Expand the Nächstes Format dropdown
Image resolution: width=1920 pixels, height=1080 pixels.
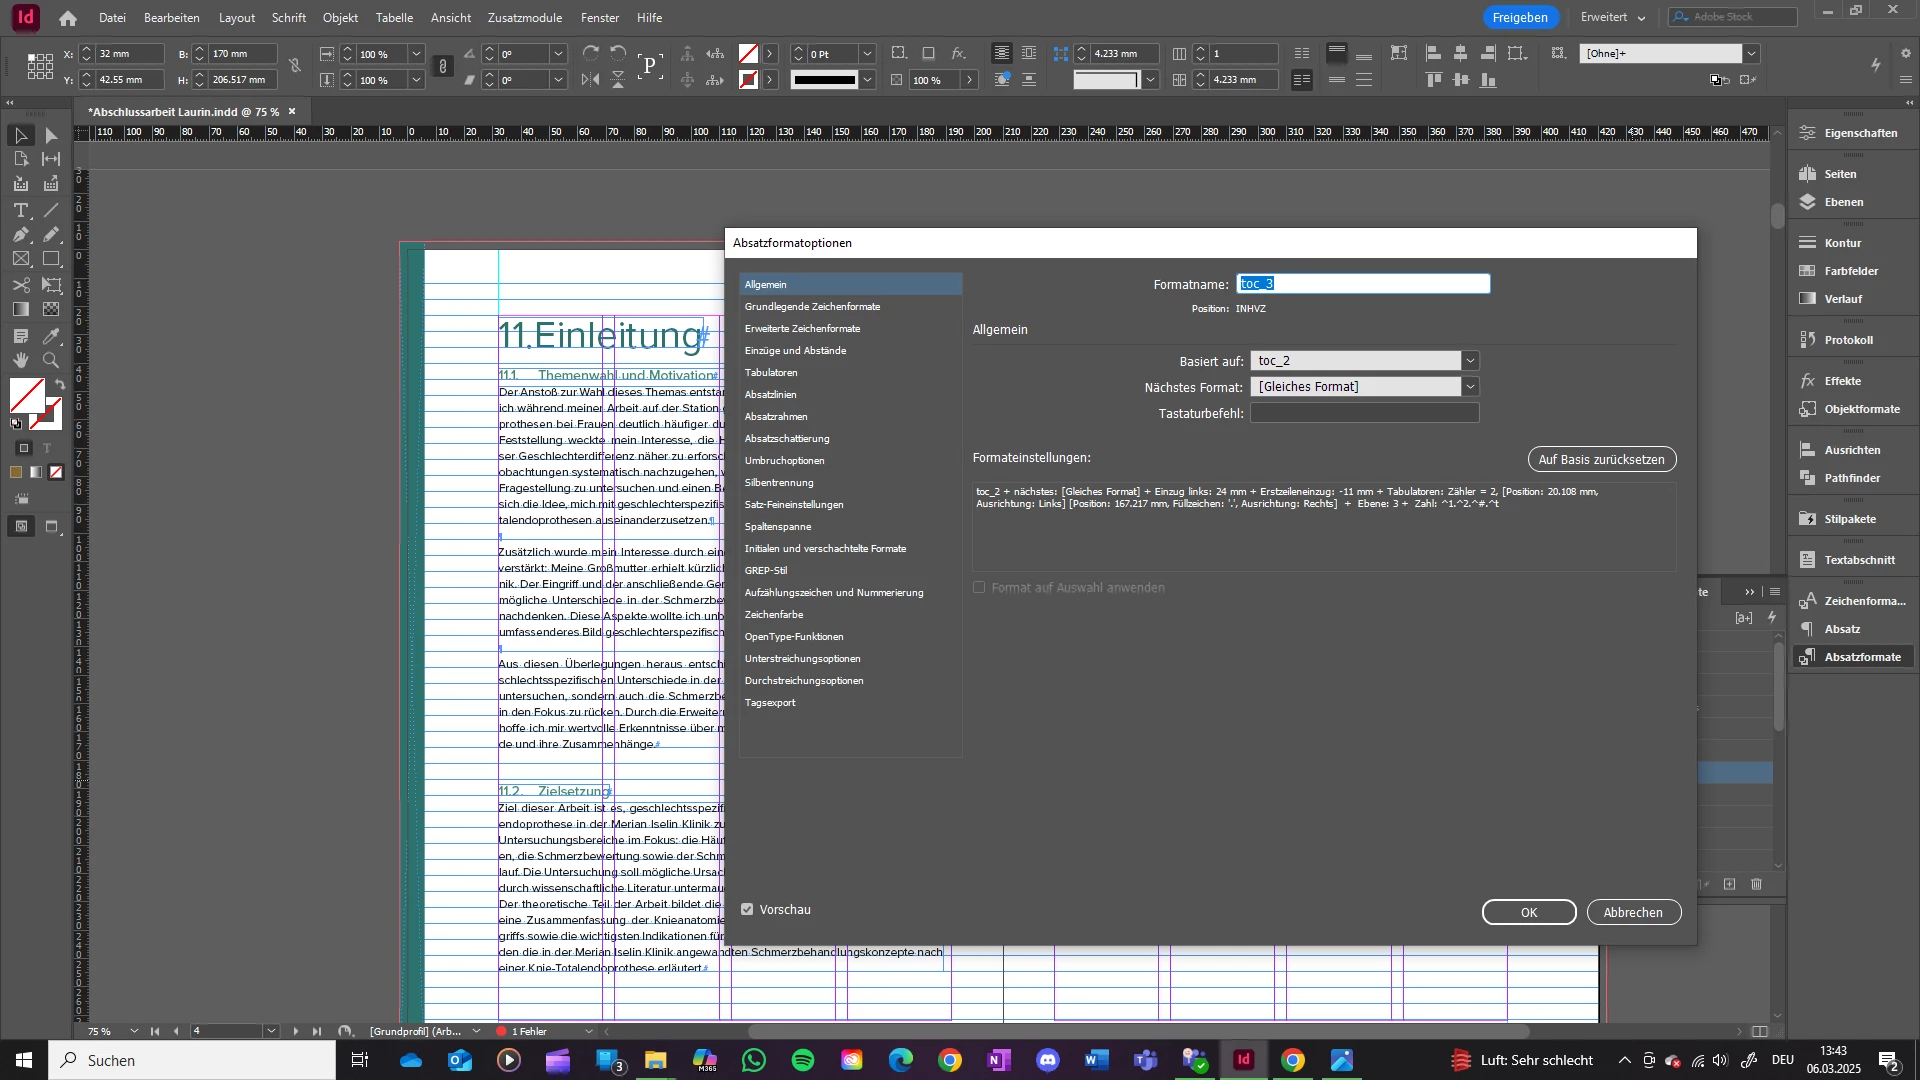click(x=1470, y=386)
